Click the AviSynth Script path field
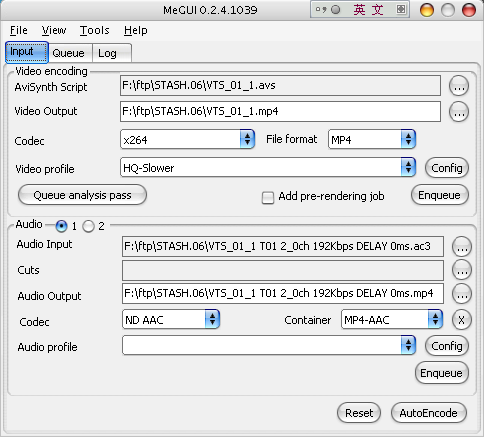The height and width of the screenshot is (437, 484). (x=280, y=86)
